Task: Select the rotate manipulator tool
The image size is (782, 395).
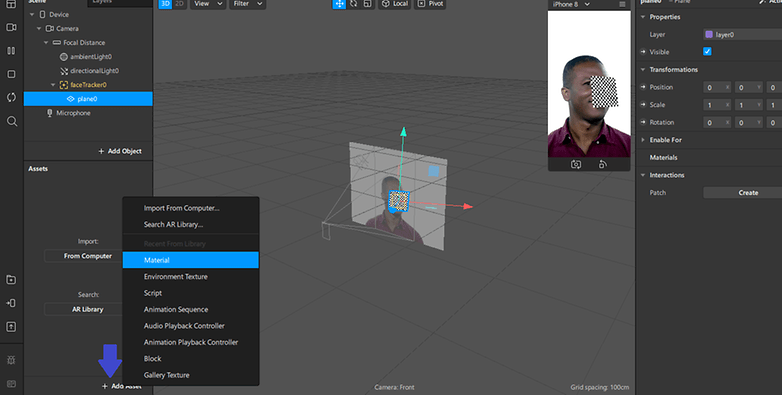Action: click(353, 4)
